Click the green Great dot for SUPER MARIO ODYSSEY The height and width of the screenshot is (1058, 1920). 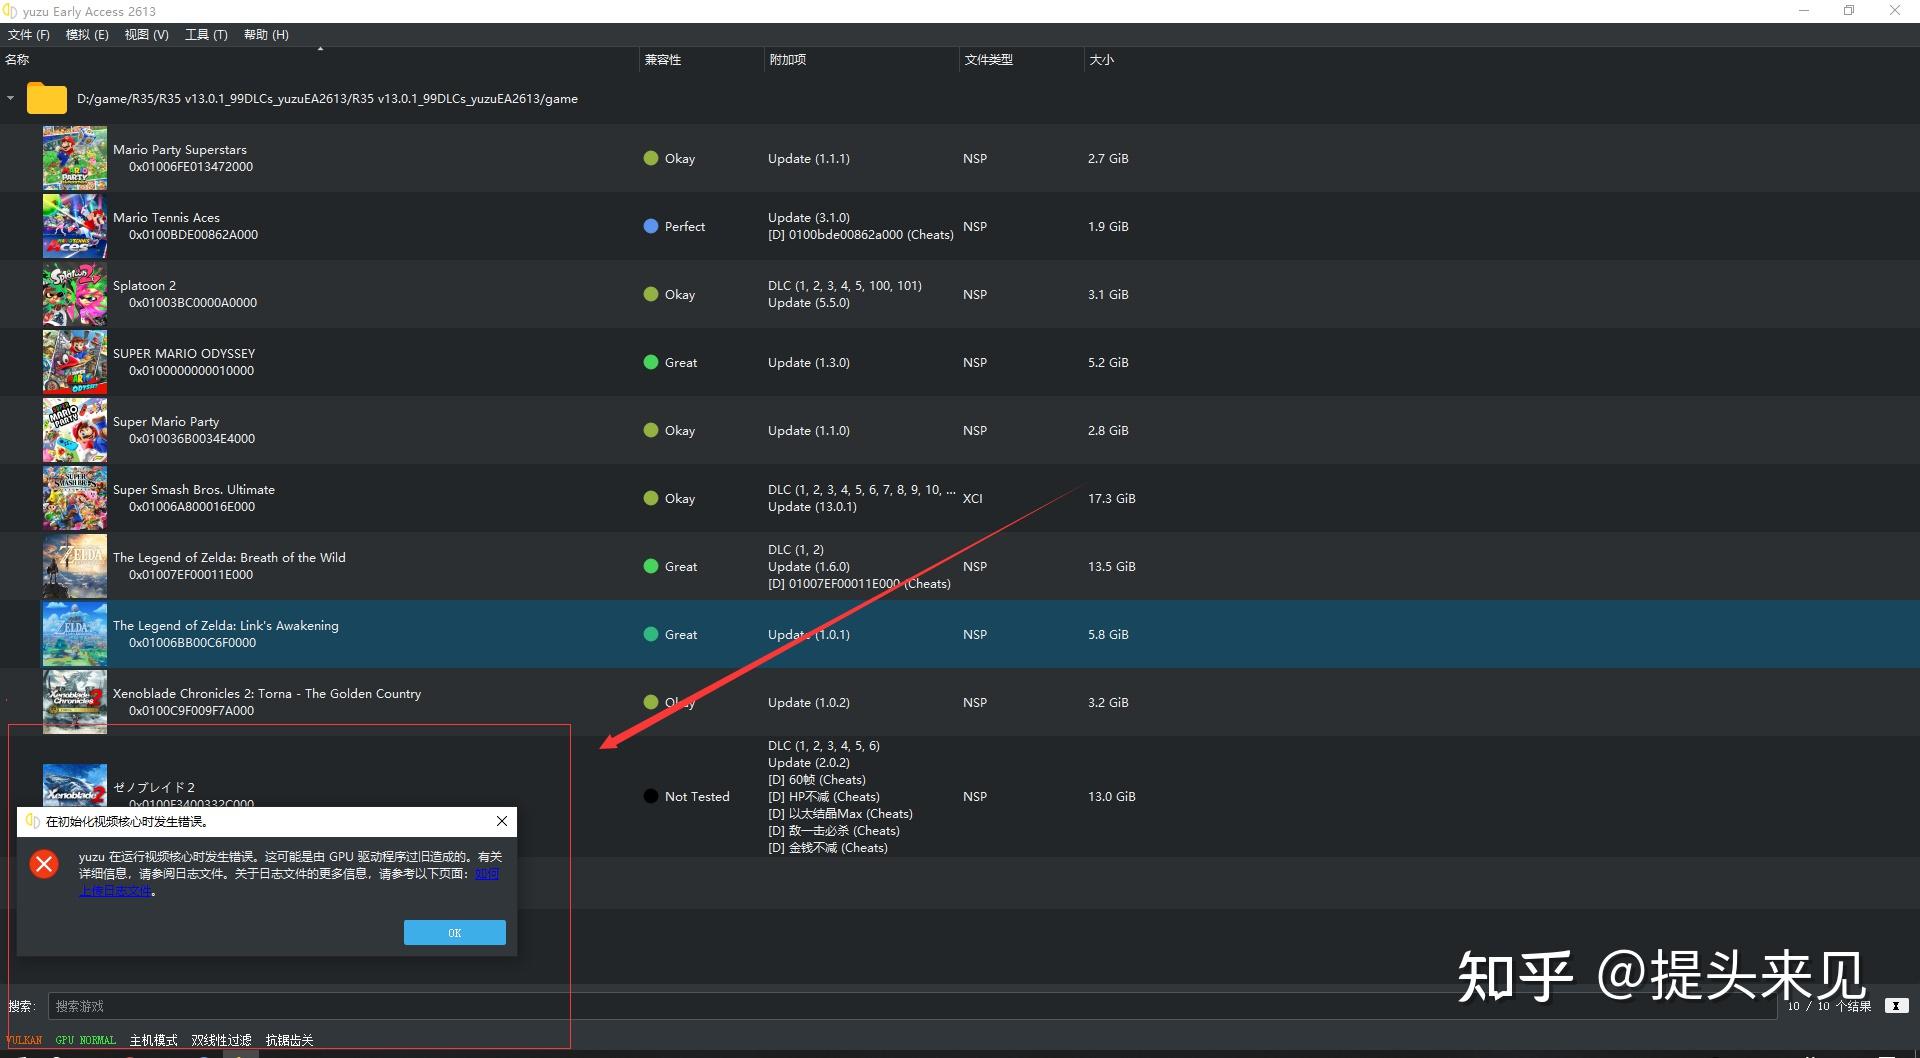651,362
